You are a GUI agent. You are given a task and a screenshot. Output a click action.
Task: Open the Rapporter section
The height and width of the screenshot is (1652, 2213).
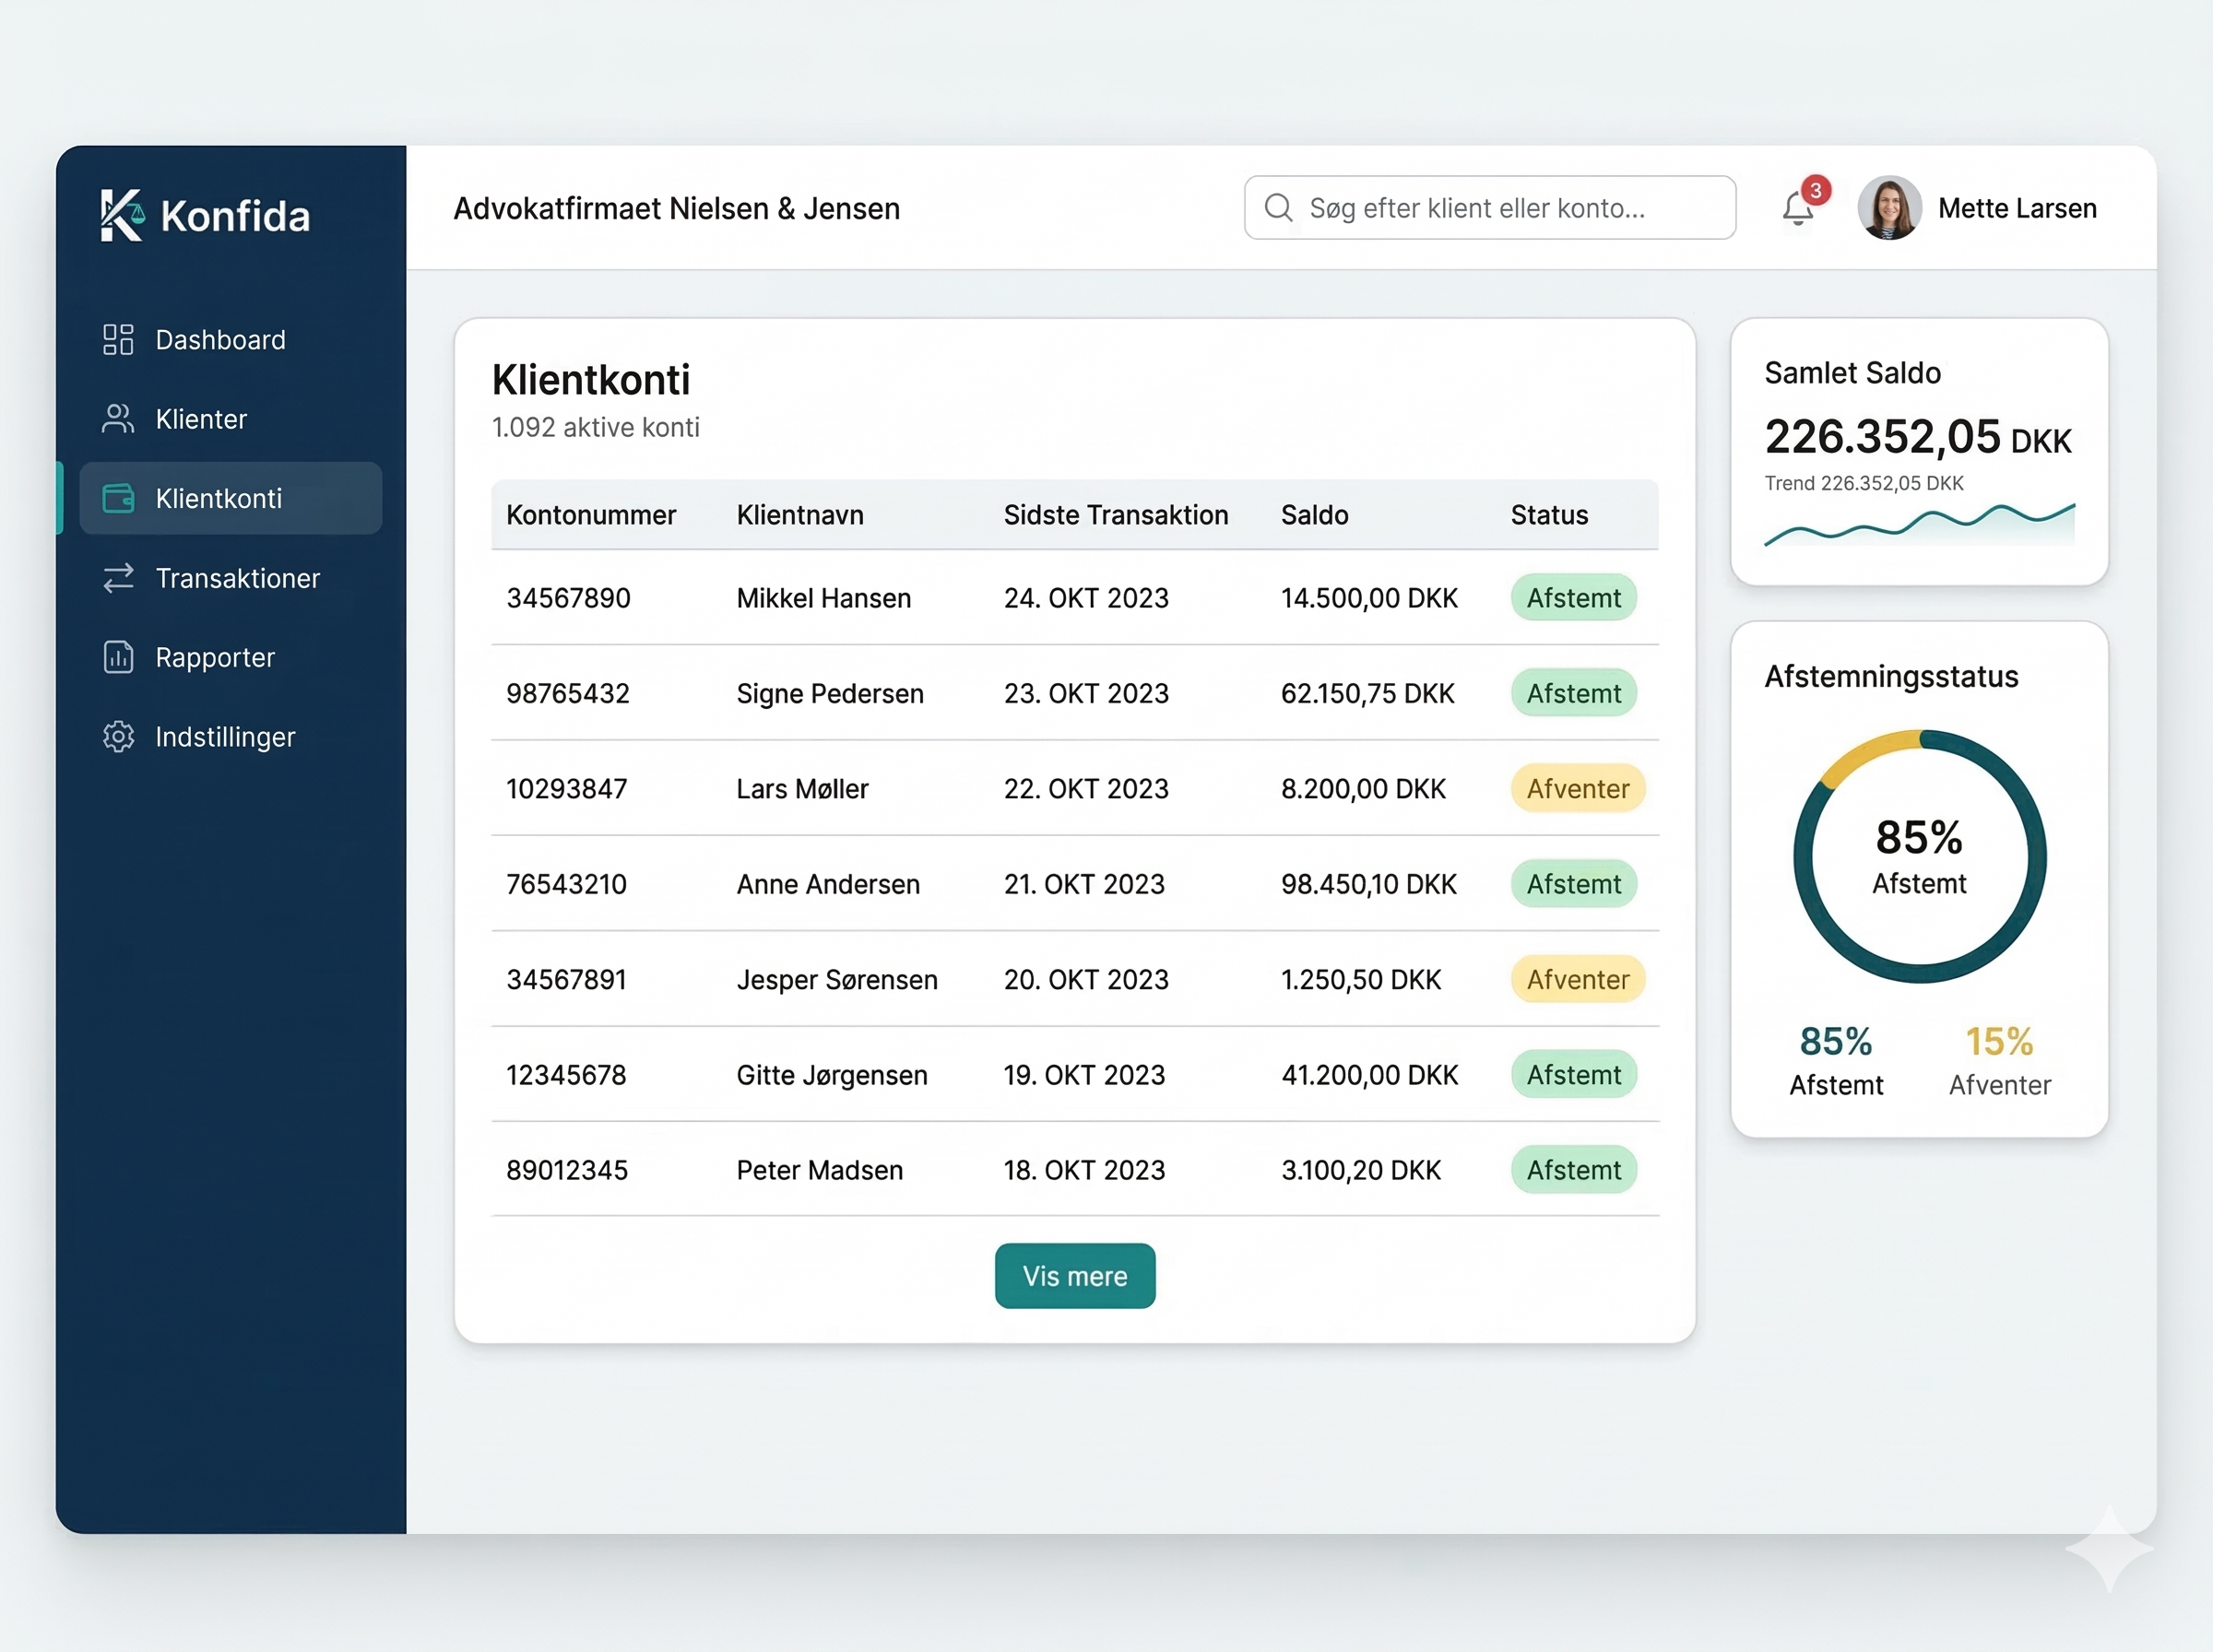[x=231, y=657]
